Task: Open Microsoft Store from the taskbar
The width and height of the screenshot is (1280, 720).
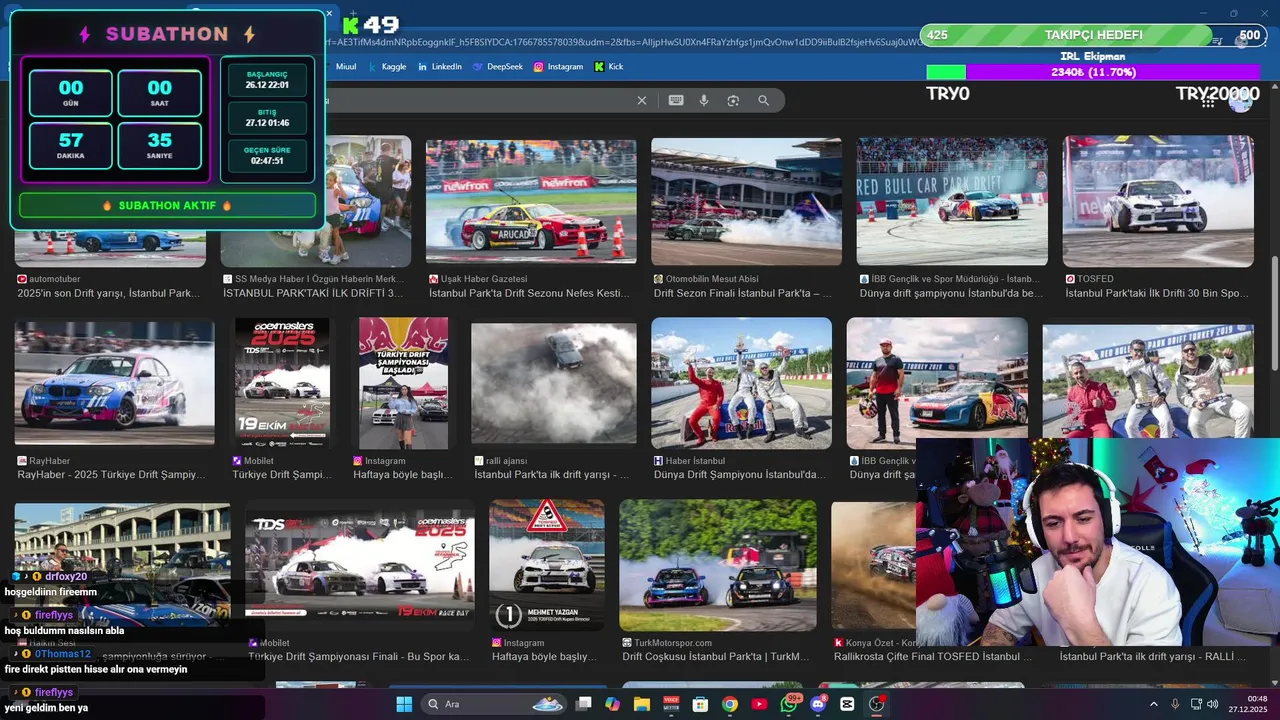Action: (701, 704)
